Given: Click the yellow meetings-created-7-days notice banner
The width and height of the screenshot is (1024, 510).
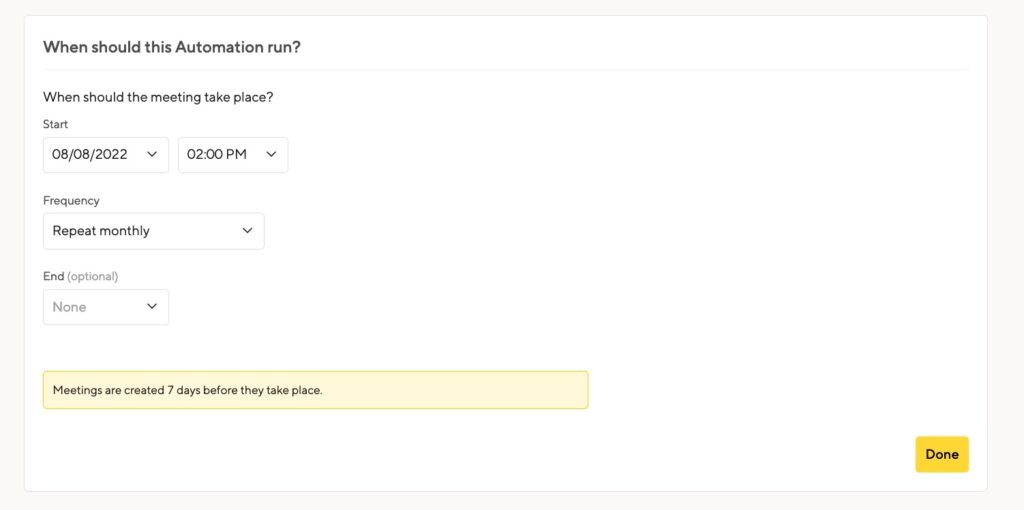Looking at the screenshot, I should tap(315, 390).
